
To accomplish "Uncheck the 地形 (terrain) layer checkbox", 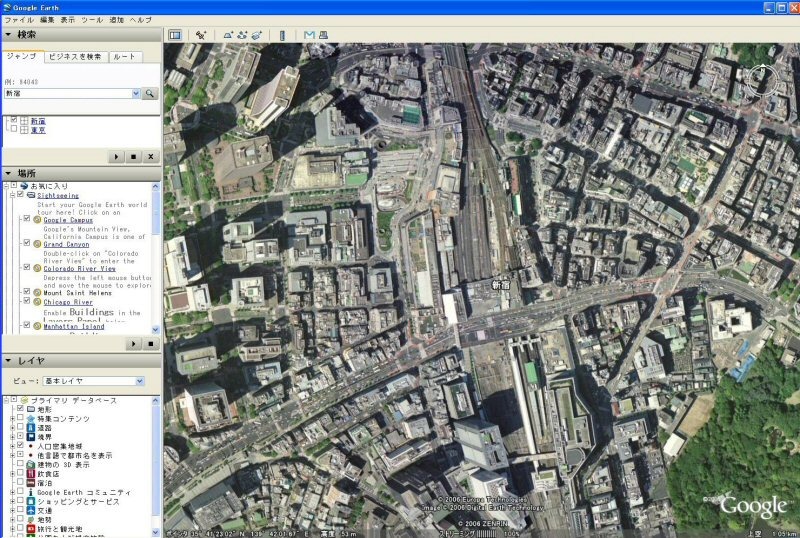I will point(20,409).
